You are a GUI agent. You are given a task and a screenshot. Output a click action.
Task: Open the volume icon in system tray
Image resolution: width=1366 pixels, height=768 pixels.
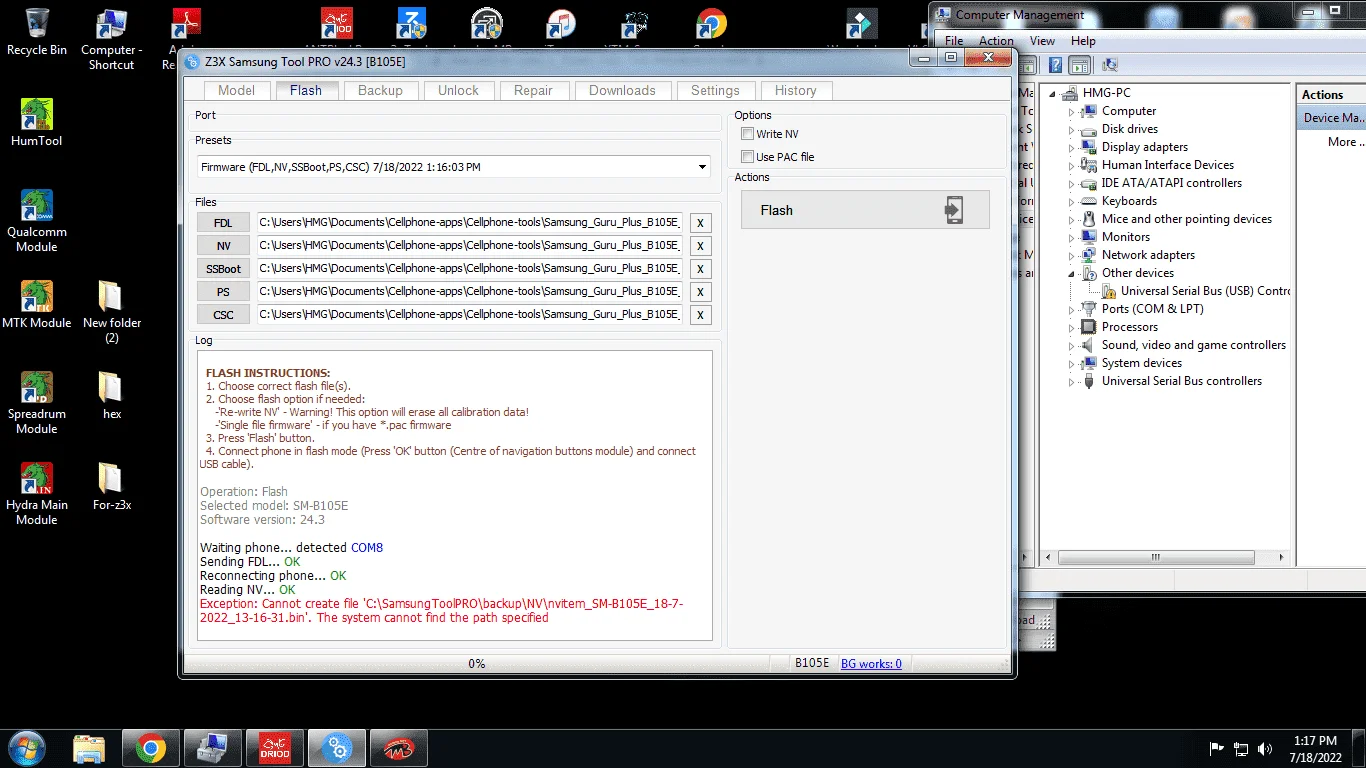click(x=1265, y=748)
